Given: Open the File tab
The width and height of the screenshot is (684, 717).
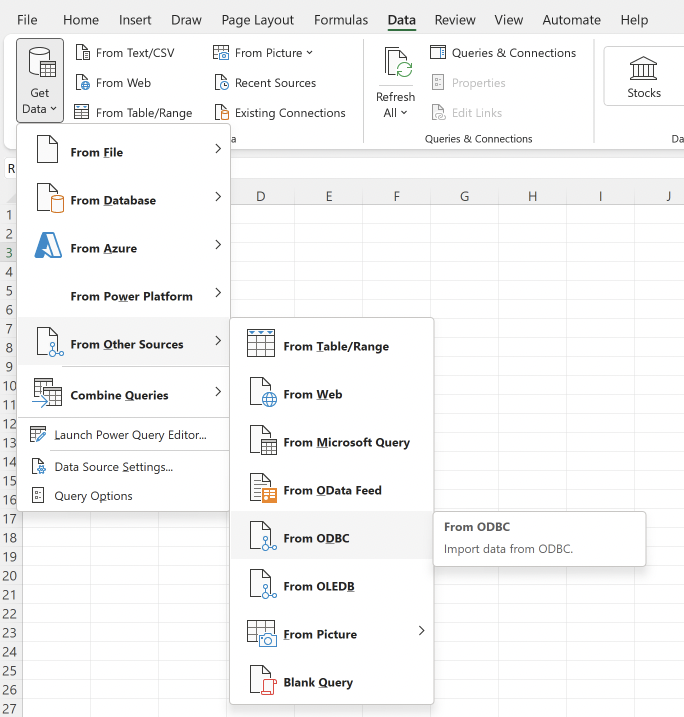Looking at the screenshot, I should (x=27, y=20).
